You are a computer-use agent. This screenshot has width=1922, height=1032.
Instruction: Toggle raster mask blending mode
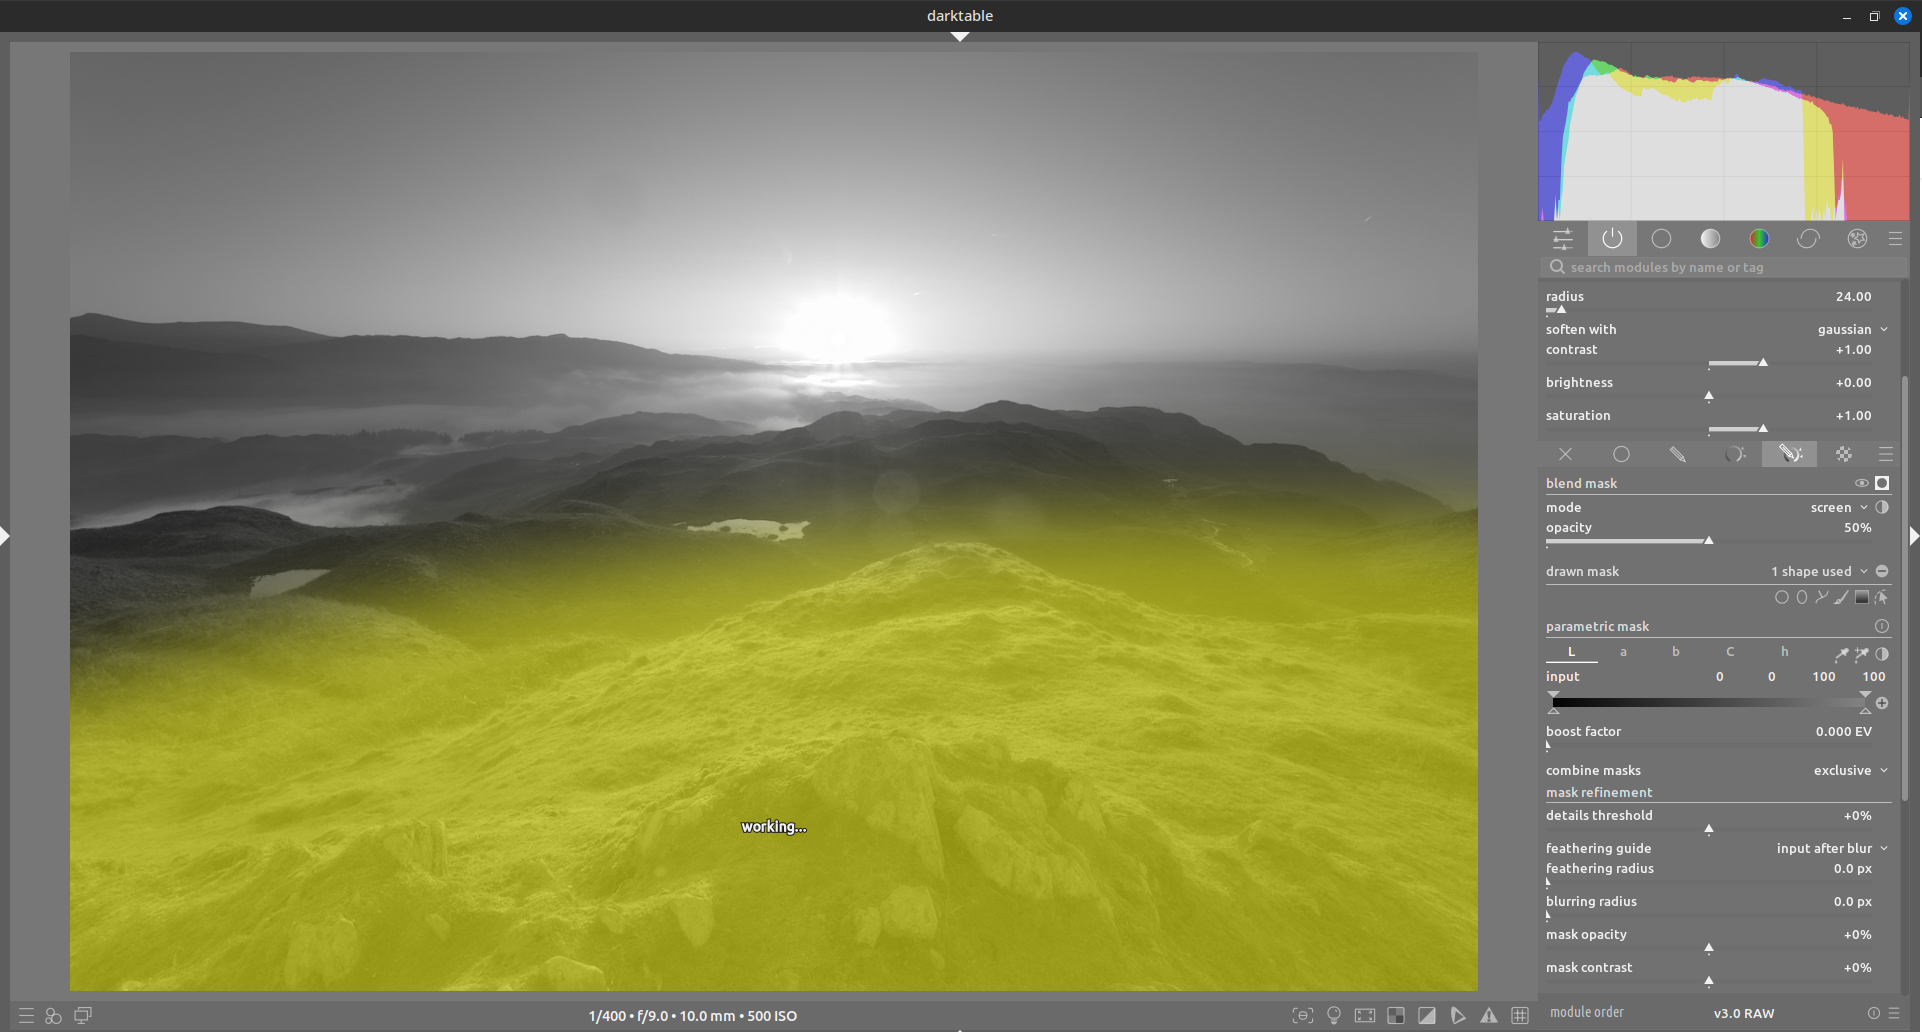tap(1844, 454)
